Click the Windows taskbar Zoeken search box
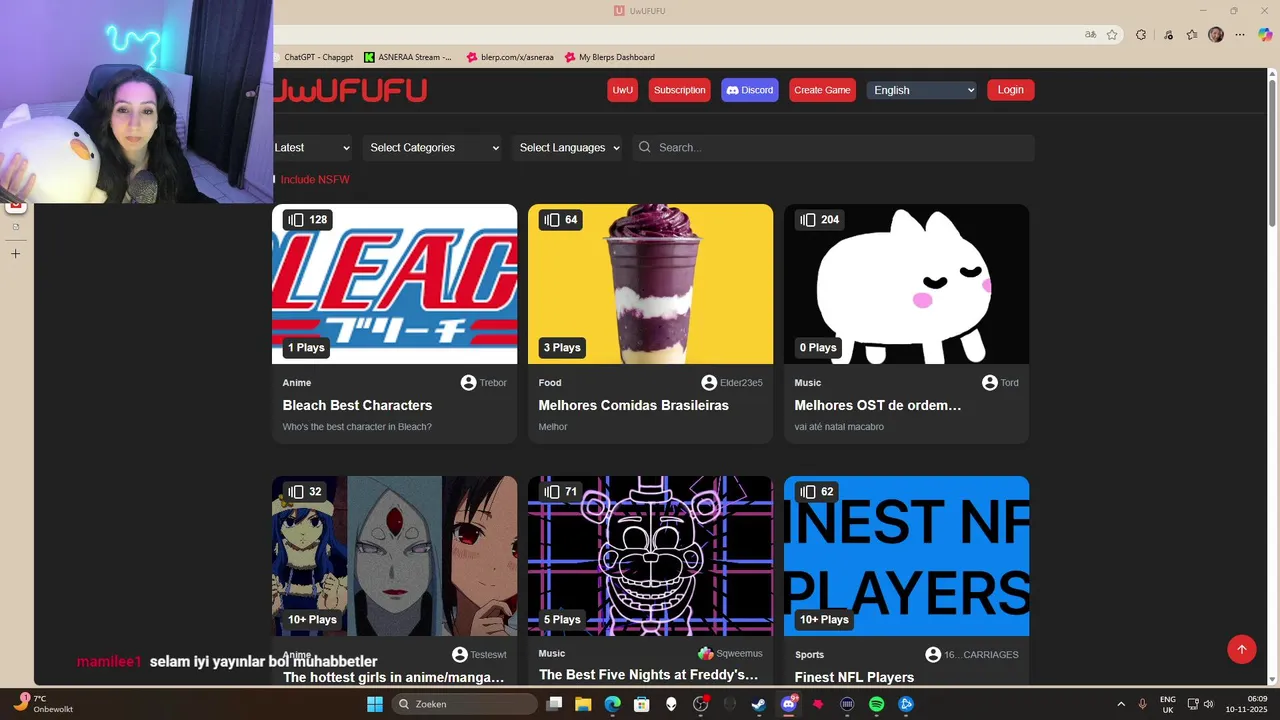The image size is (1280, 720). pyautogui.click(x=465, y=704)
